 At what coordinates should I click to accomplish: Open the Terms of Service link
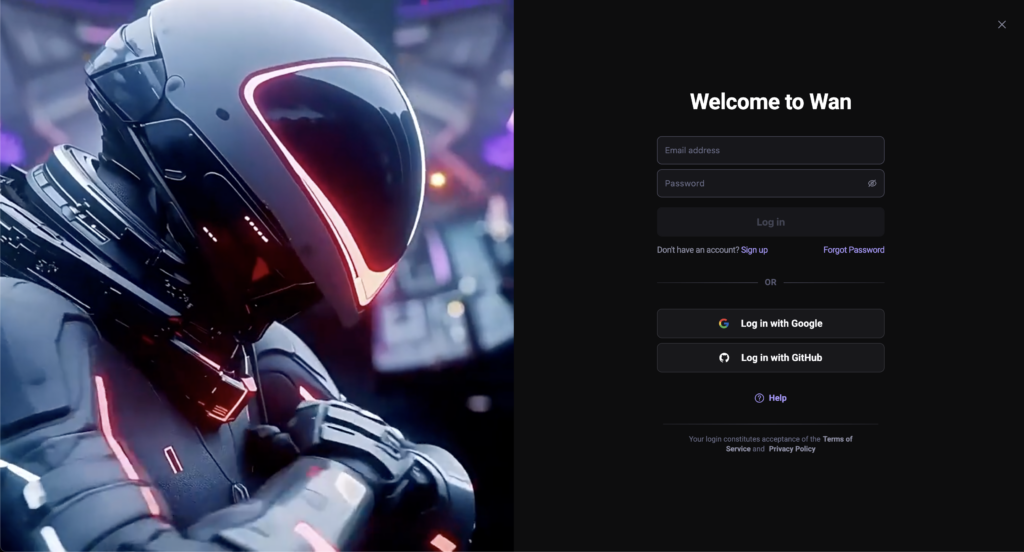(837, 439)
